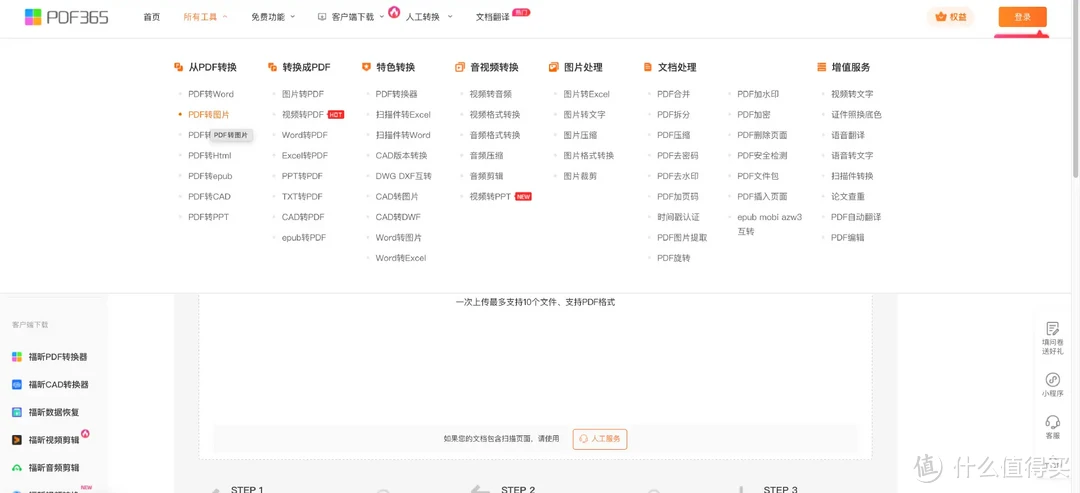This screenshot has height=493, width=1080.
Task: Open 福昕音频剪辑 via its sidebar icon
Action: click(17, 467)
